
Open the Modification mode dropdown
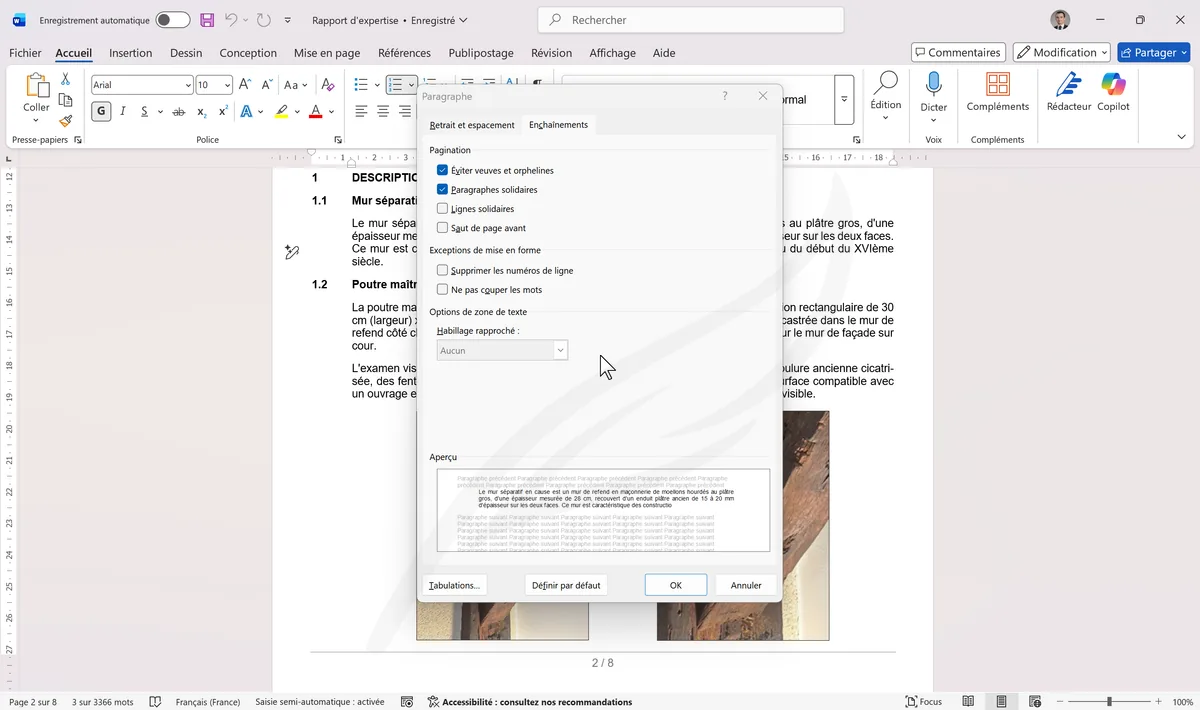pos(1061,52)
